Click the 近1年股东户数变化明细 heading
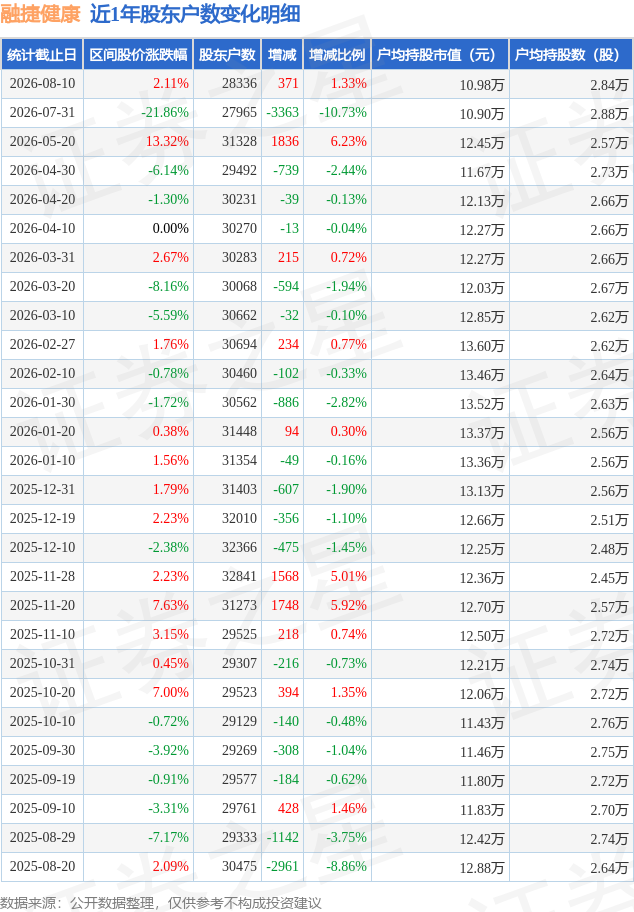Viewport: 634px width, 912px height. click(195, 14)
